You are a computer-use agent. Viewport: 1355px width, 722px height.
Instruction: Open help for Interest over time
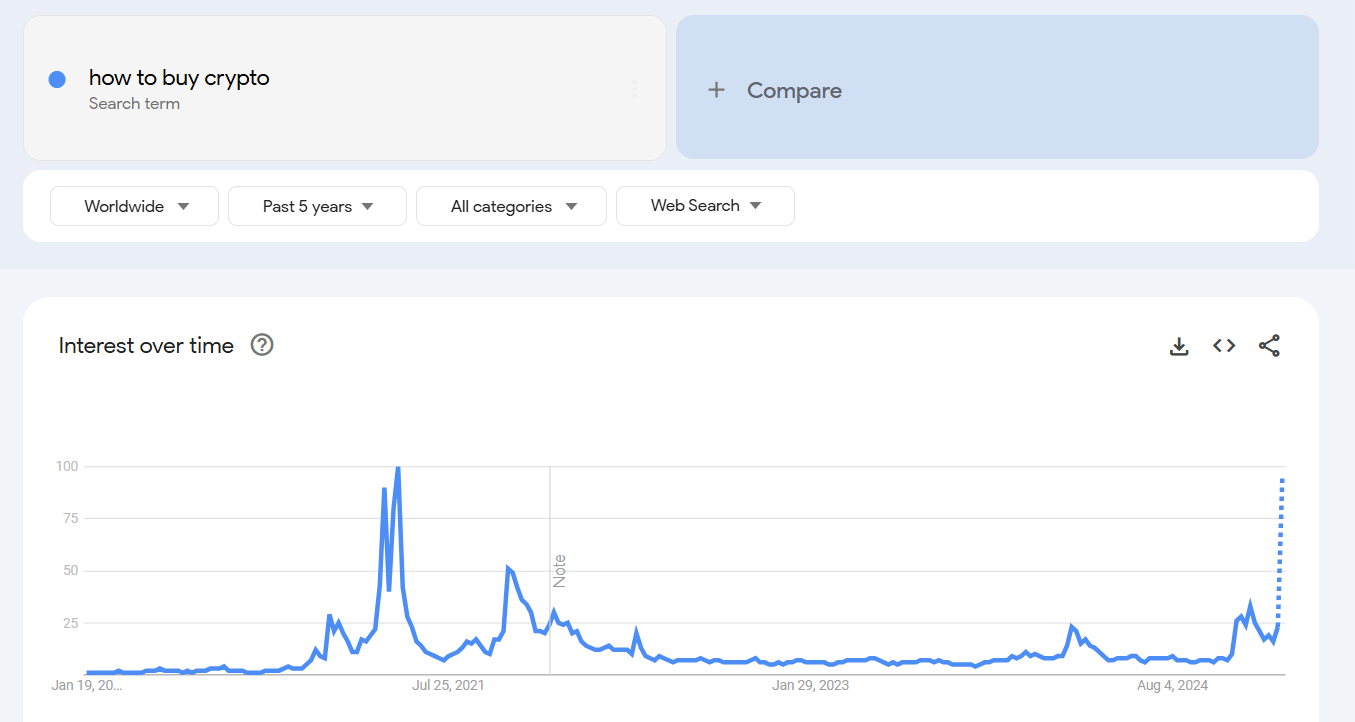[x=262, y=345]
